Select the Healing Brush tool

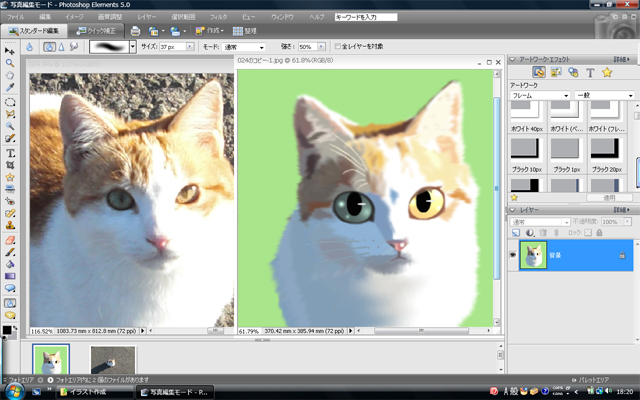pos(10,213)
